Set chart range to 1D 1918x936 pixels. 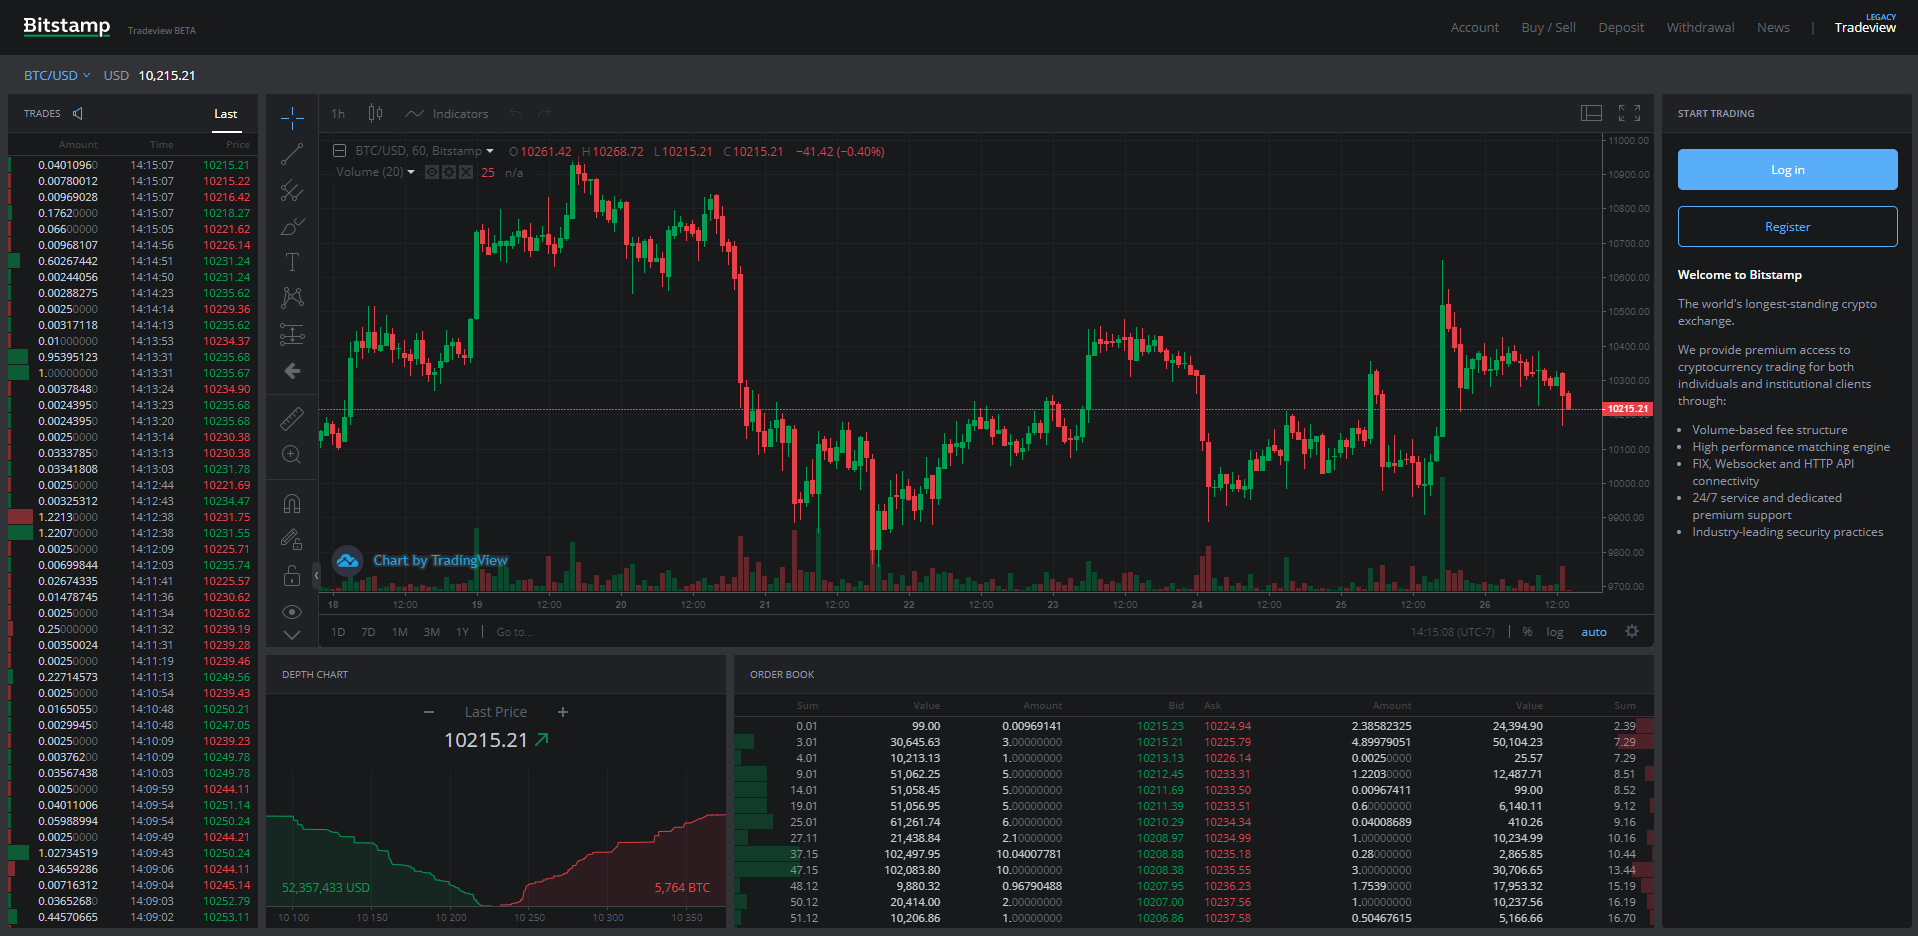point(338,632)
